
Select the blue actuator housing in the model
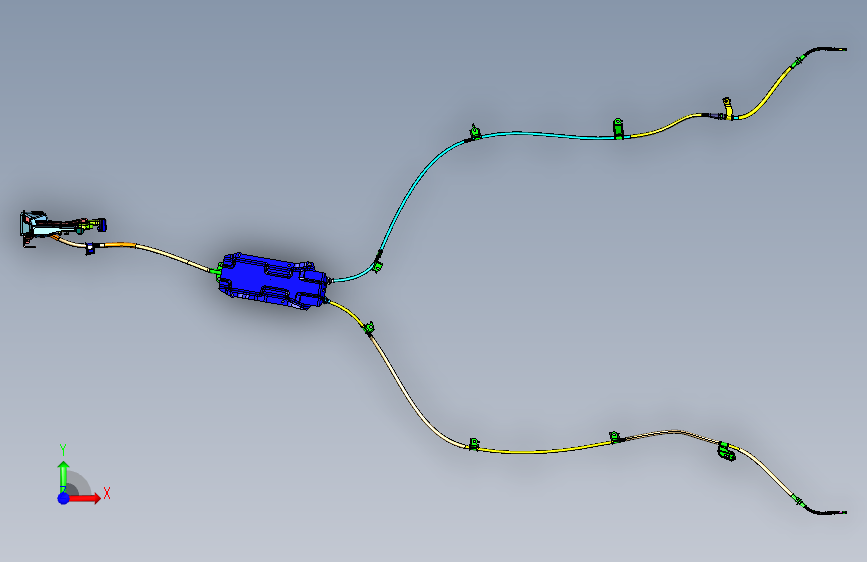pyautogui.click(x=272, y=282)
